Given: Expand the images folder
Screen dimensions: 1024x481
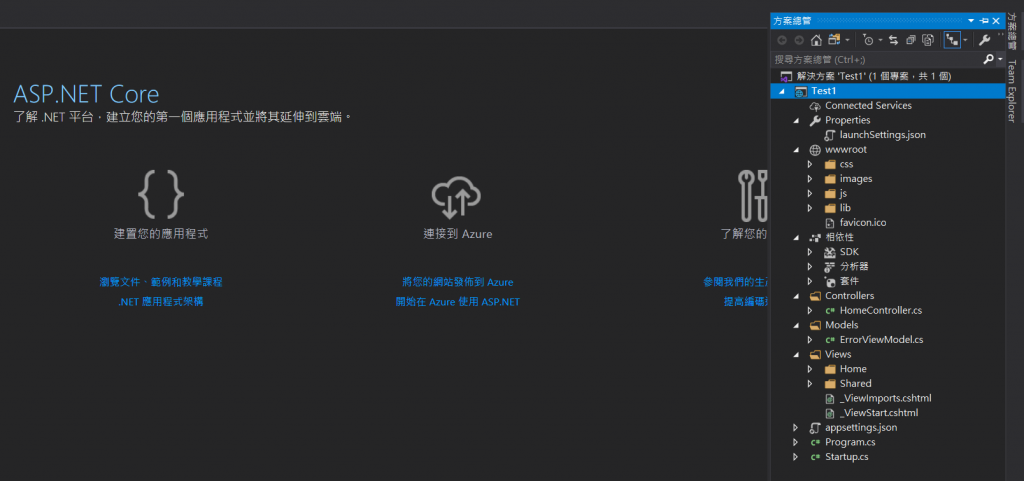Looking at the screenshot, I should 810,179.
